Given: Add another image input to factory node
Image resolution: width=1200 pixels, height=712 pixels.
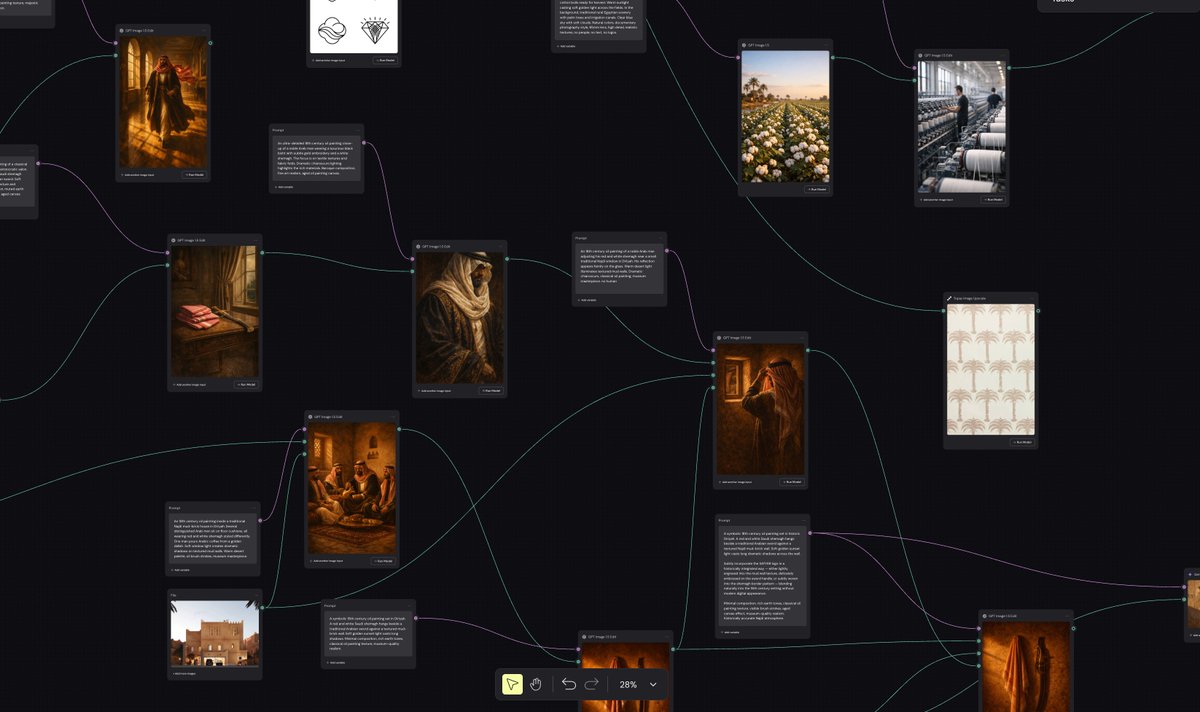Looking at the screenshot, I should coord(936,199).
